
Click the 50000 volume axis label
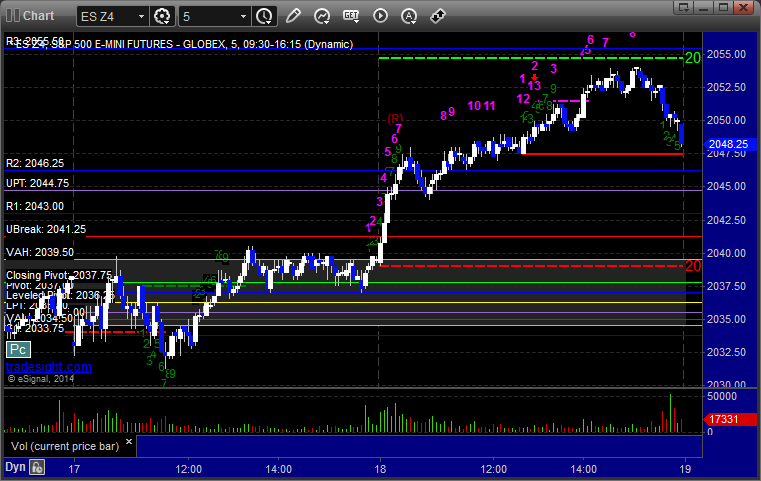click(722, 397)
